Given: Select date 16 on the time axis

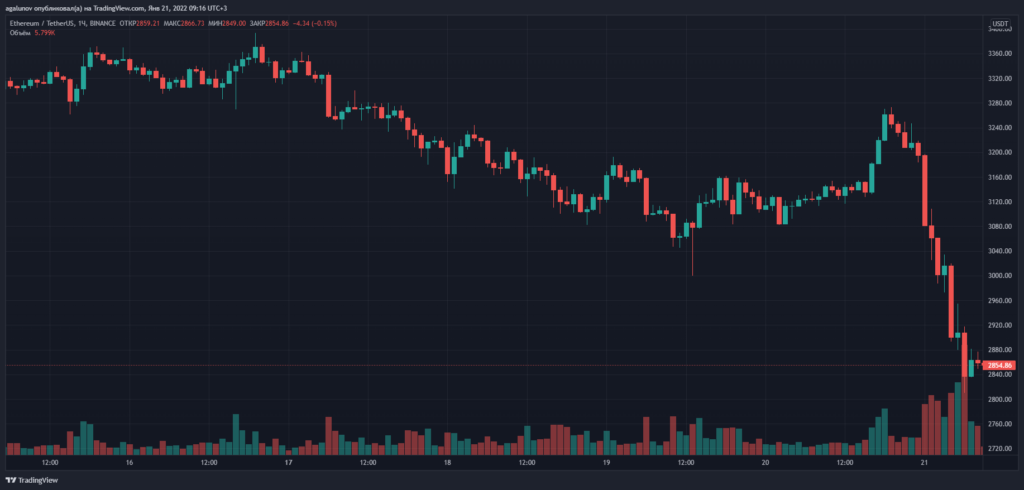Looking at the screenshot, I should [130, 464].
